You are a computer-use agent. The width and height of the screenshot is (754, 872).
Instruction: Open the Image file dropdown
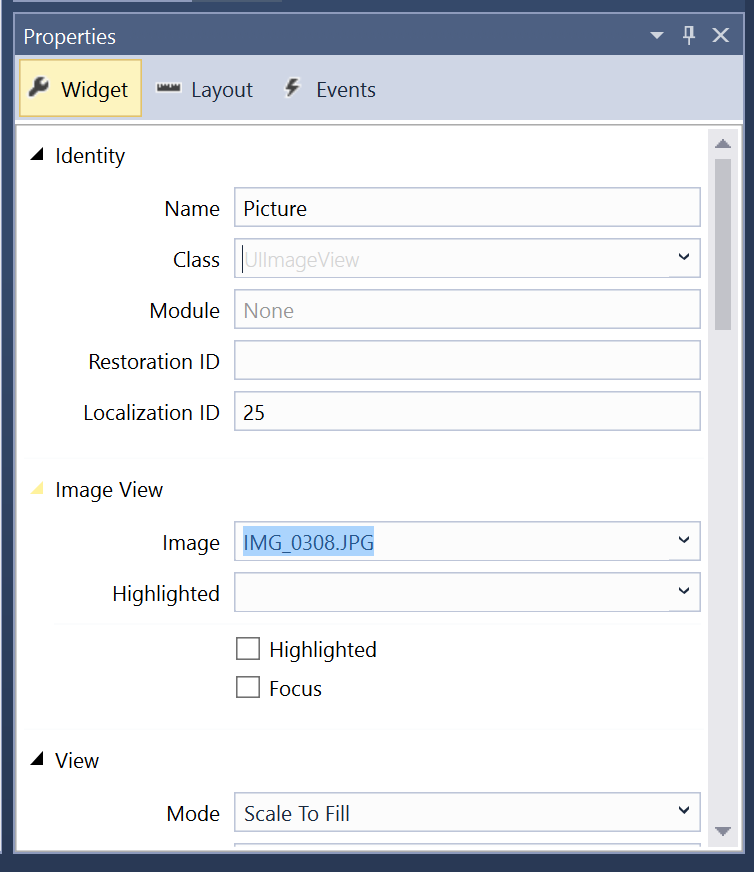(684, 541)
